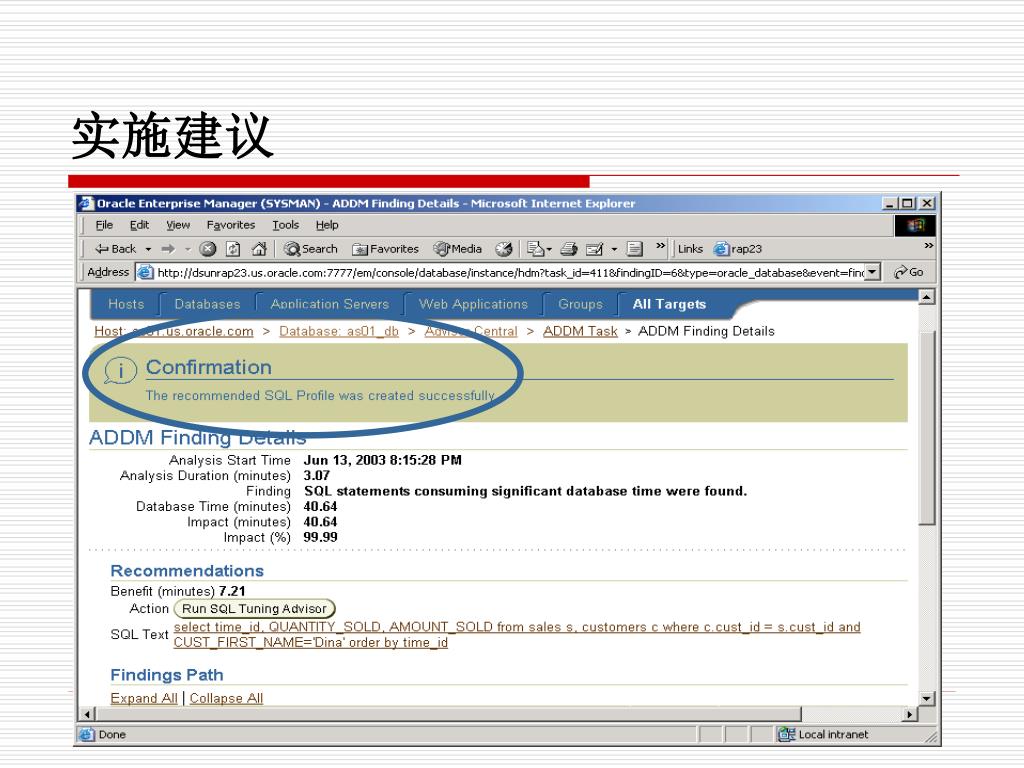Viewport: 1024px width, 768px height.
Task: Follow the Host breadcrumb link
Action: (x=174, y=331)
